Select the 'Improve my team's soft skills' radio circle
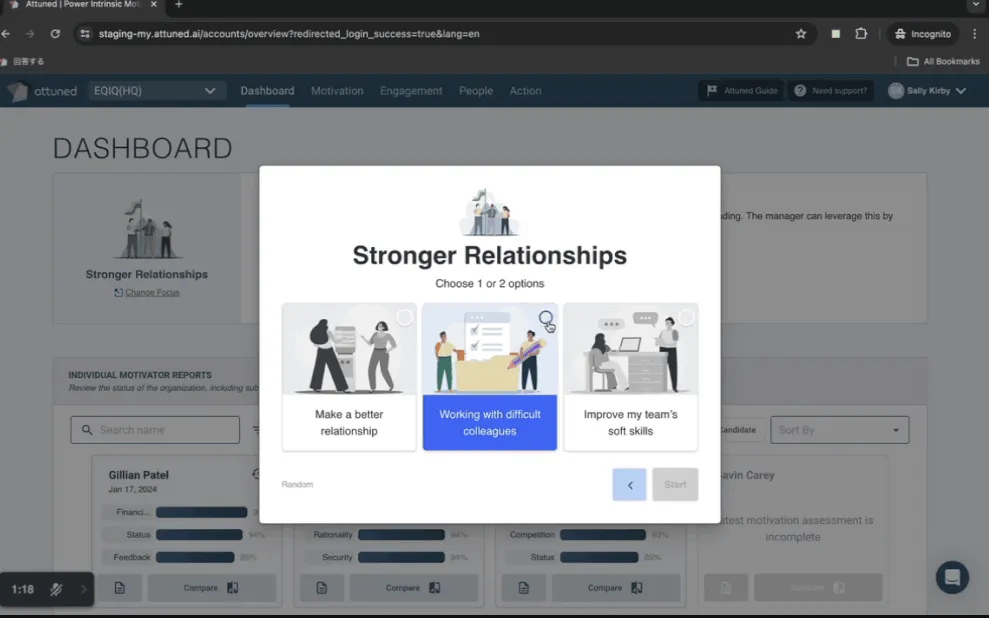Image resolution: width=989 pixels, height=618 pixels. [x=686, y=318]
